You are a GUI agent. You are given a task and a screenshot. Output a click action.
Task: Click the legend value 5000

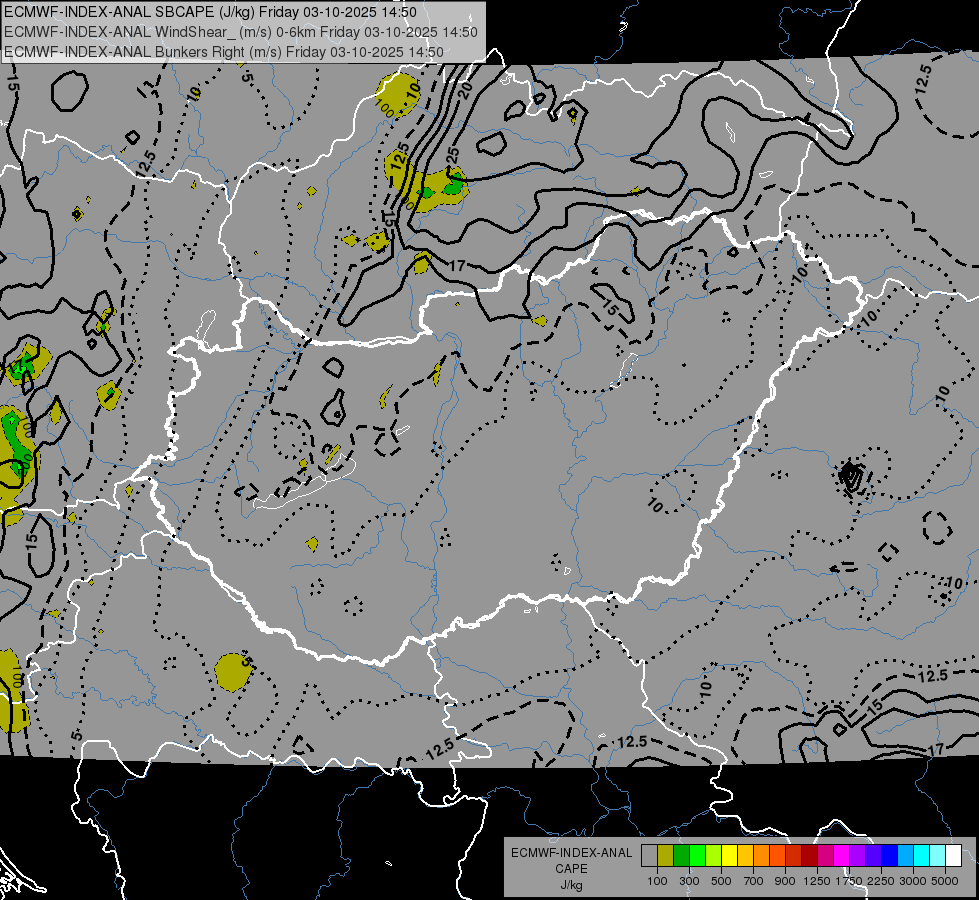tap(945, 881)
